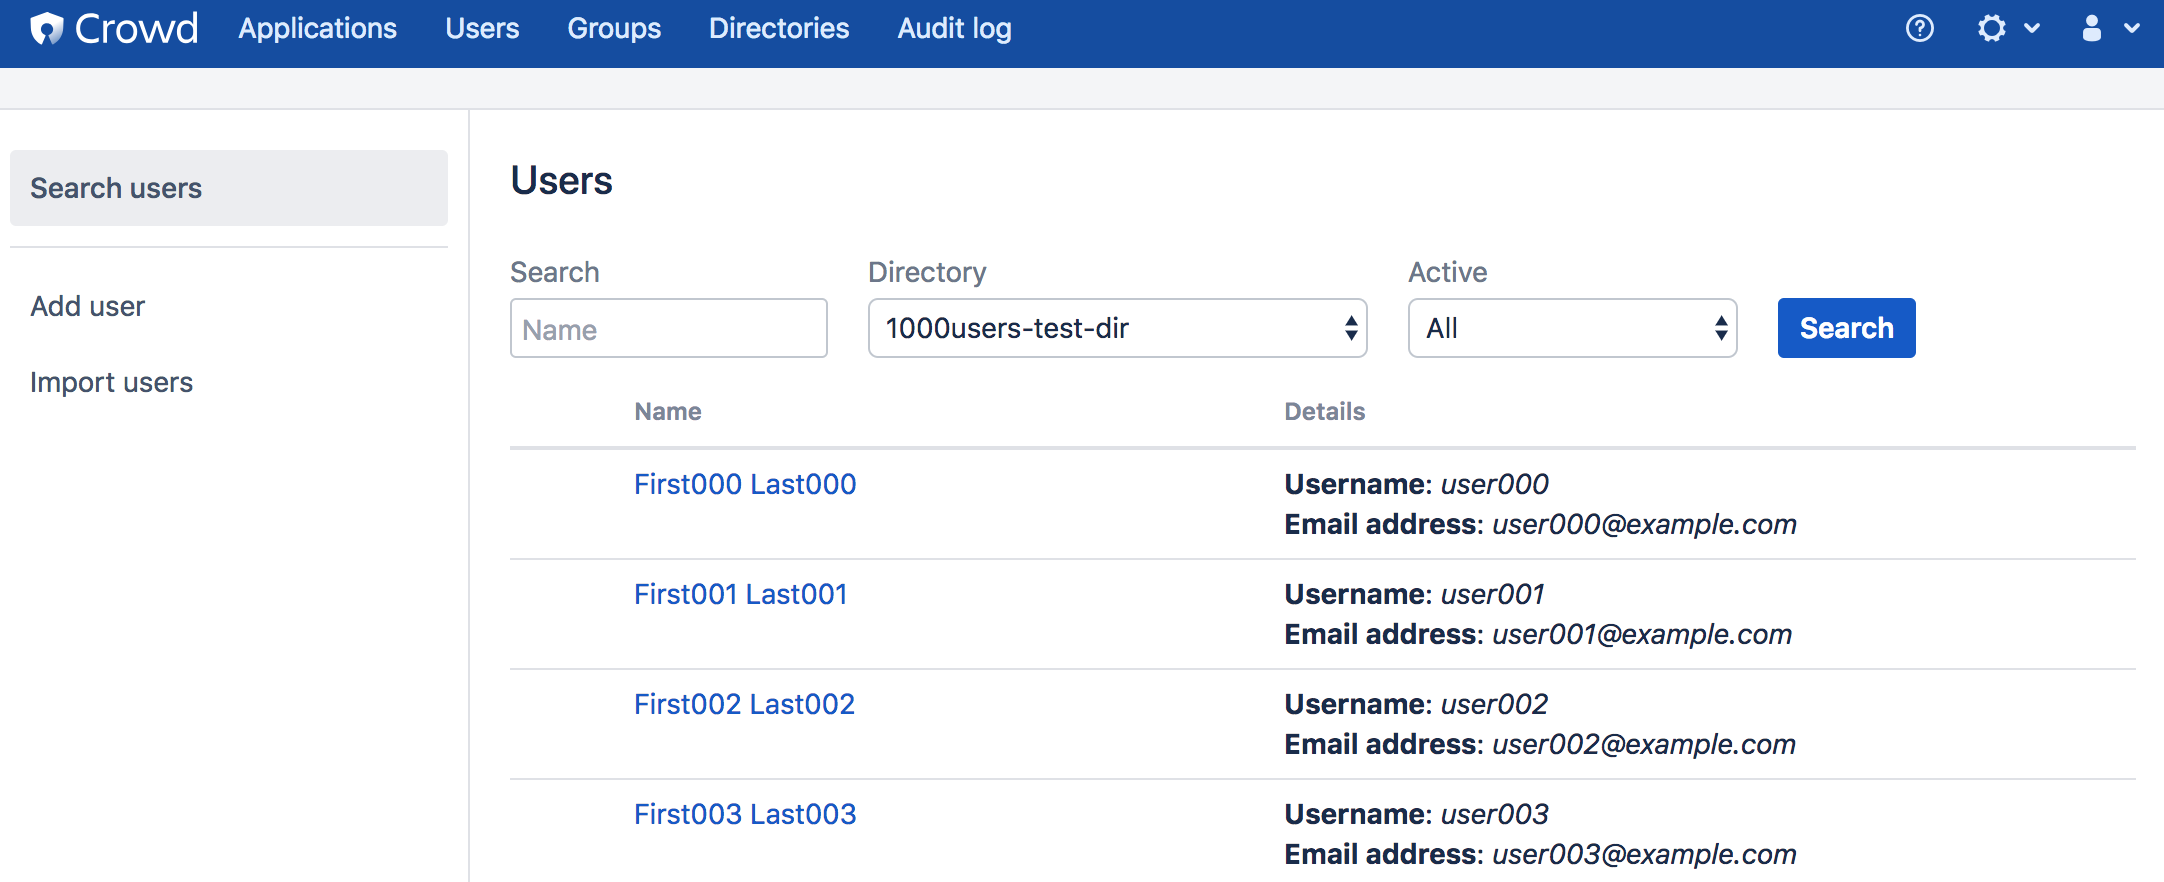Viewport: 2164px width, 882px height.
Task: Click the Crowd logo icon
Action: (x=46, y=29)
